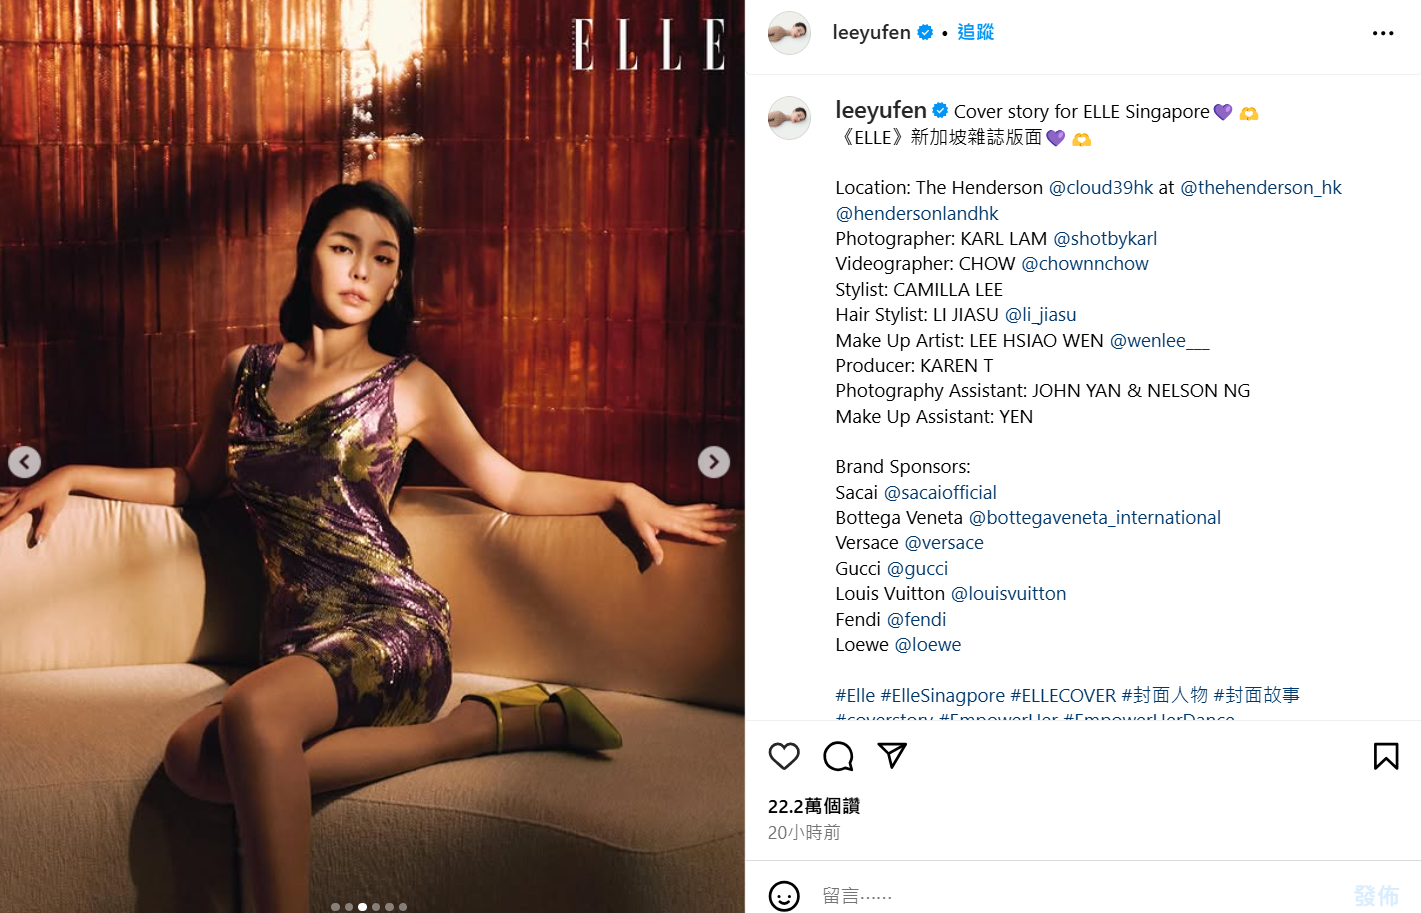Save post using bookmark icon
The height and width of the screenshot is (913, 1421).
click(1386, 756)
